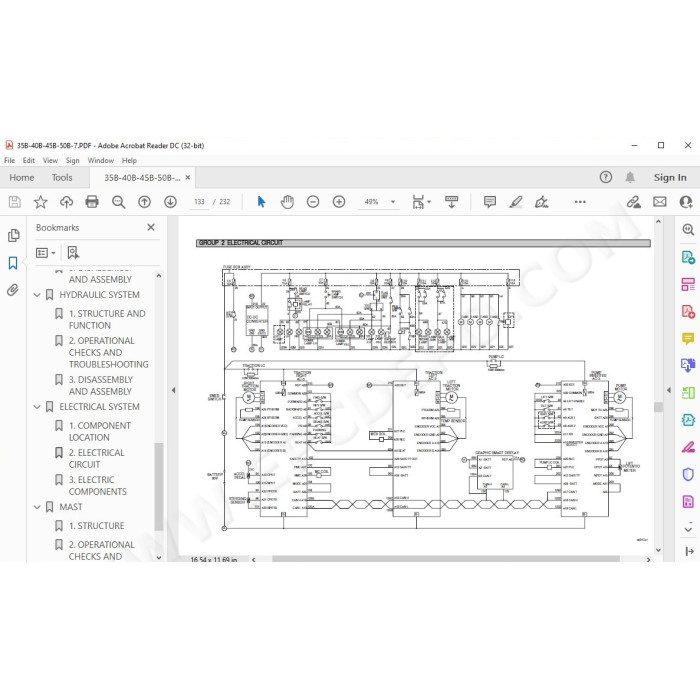Open the Find text magnifier
Viewport: 700px width, 700px height.
click(118, 202)
